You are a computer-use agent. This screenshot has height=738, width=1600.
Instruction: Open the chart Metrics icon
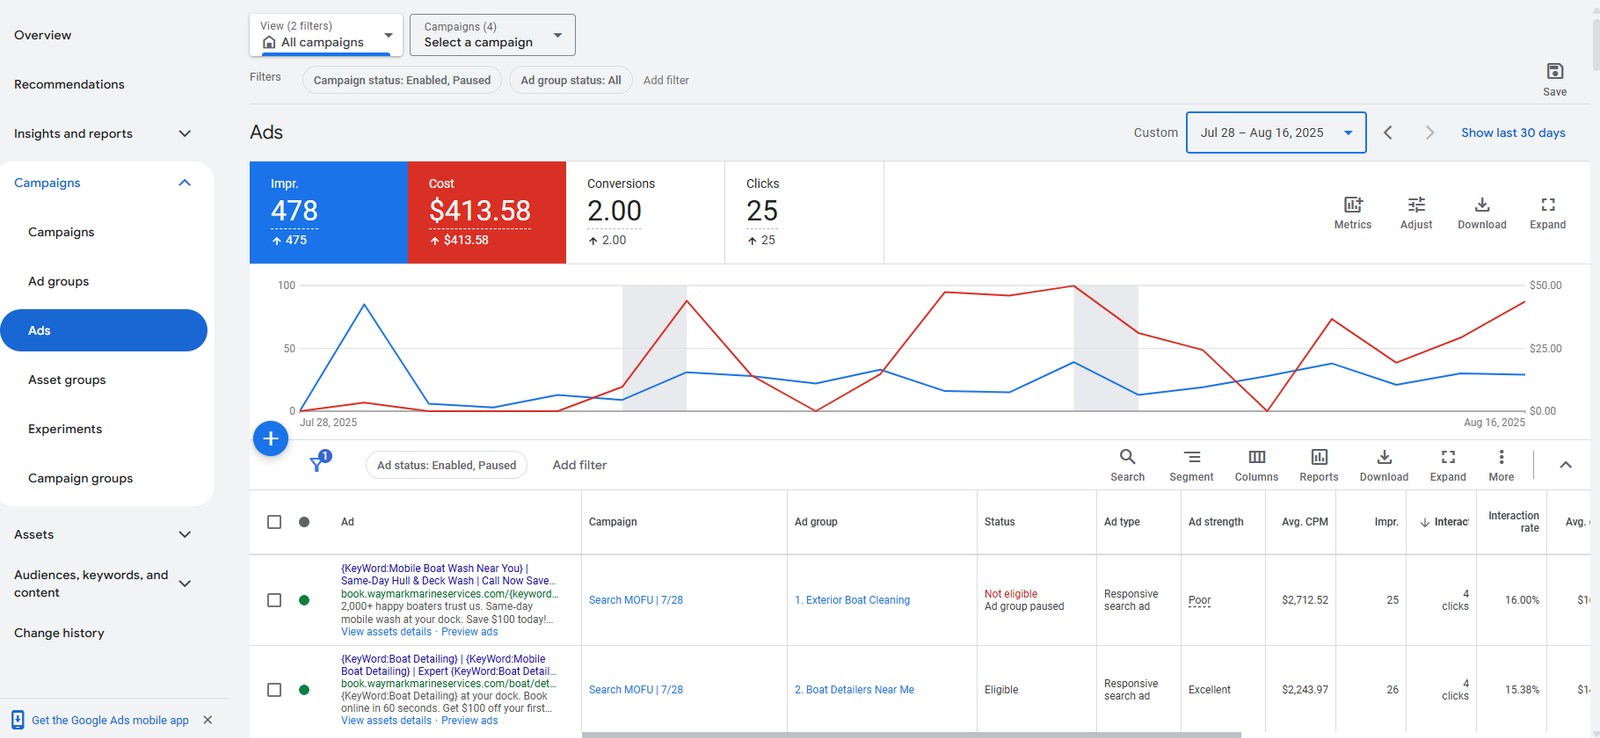pyautogui.click(x=1352, y=205)
